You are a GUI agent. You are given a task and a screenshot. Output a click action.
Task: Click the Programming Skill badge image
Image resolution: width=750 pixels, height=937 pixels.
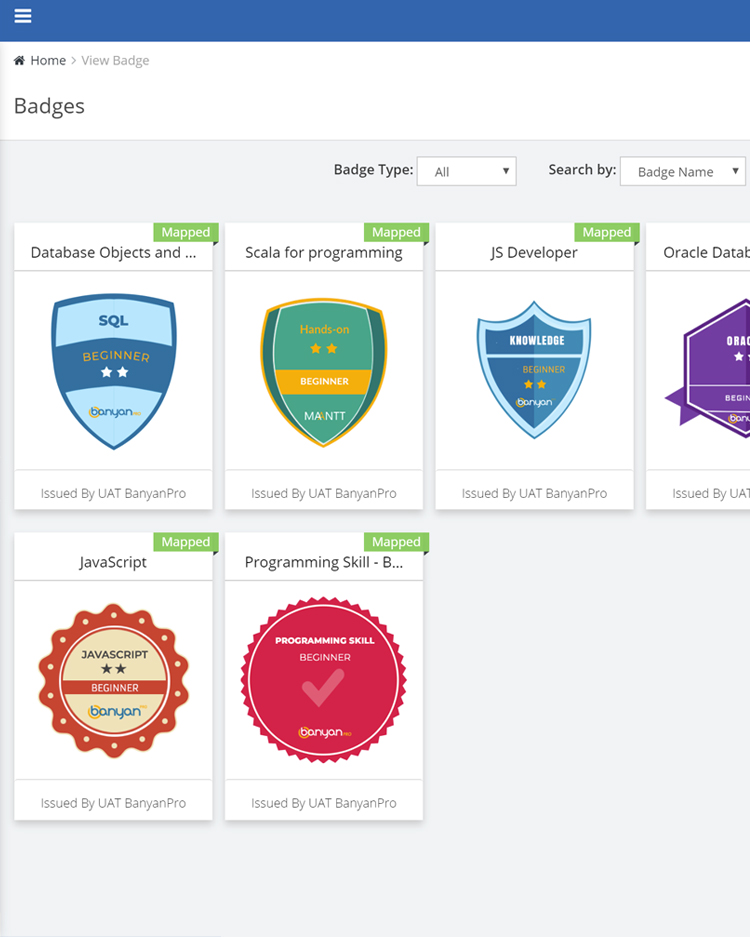coord(324,680)
